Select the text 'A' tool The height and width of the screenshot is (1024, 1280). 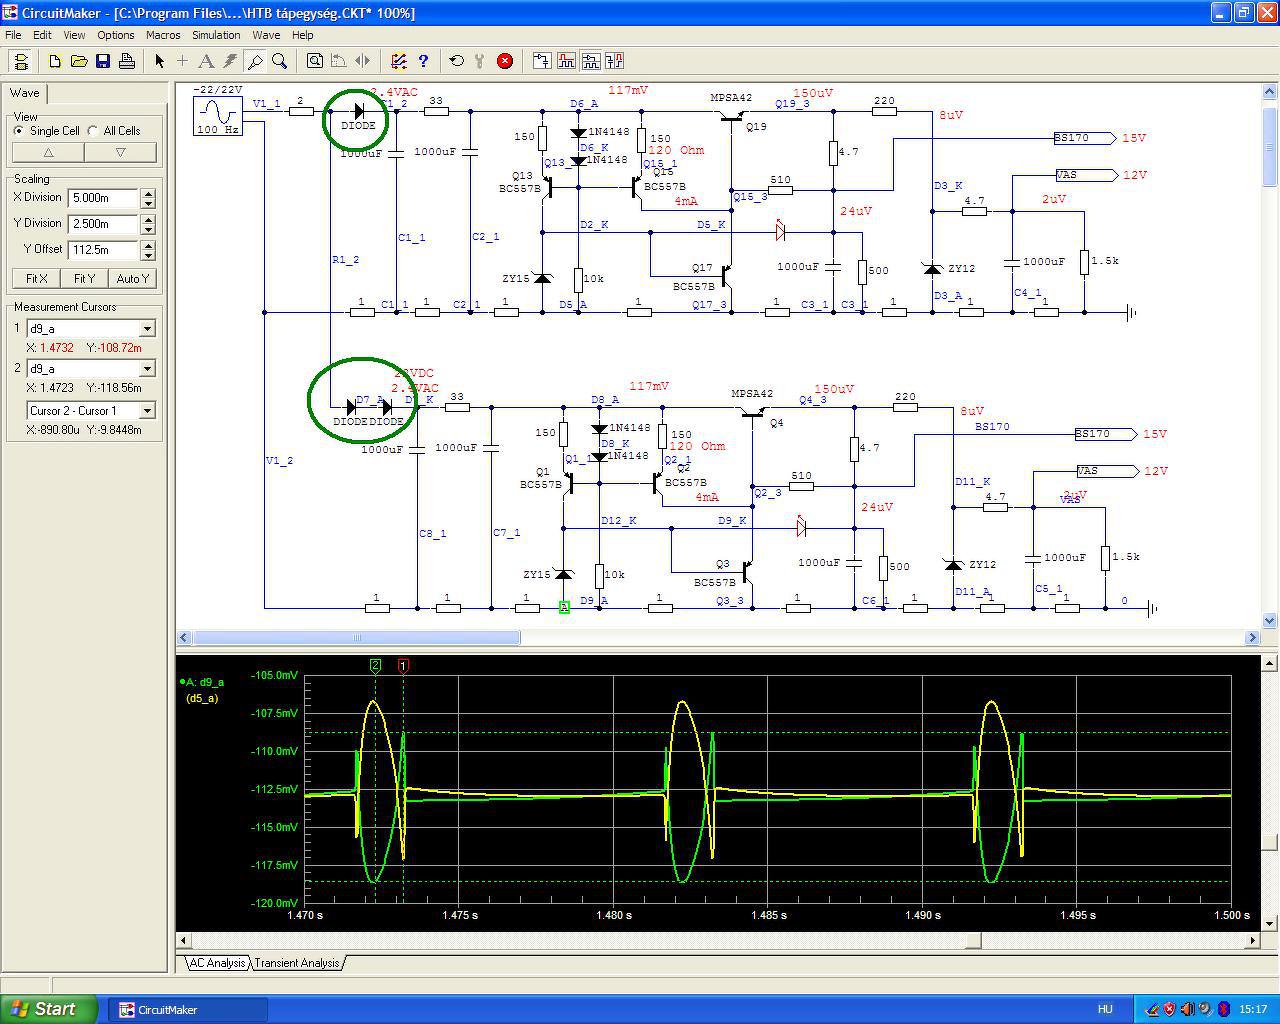206,61
